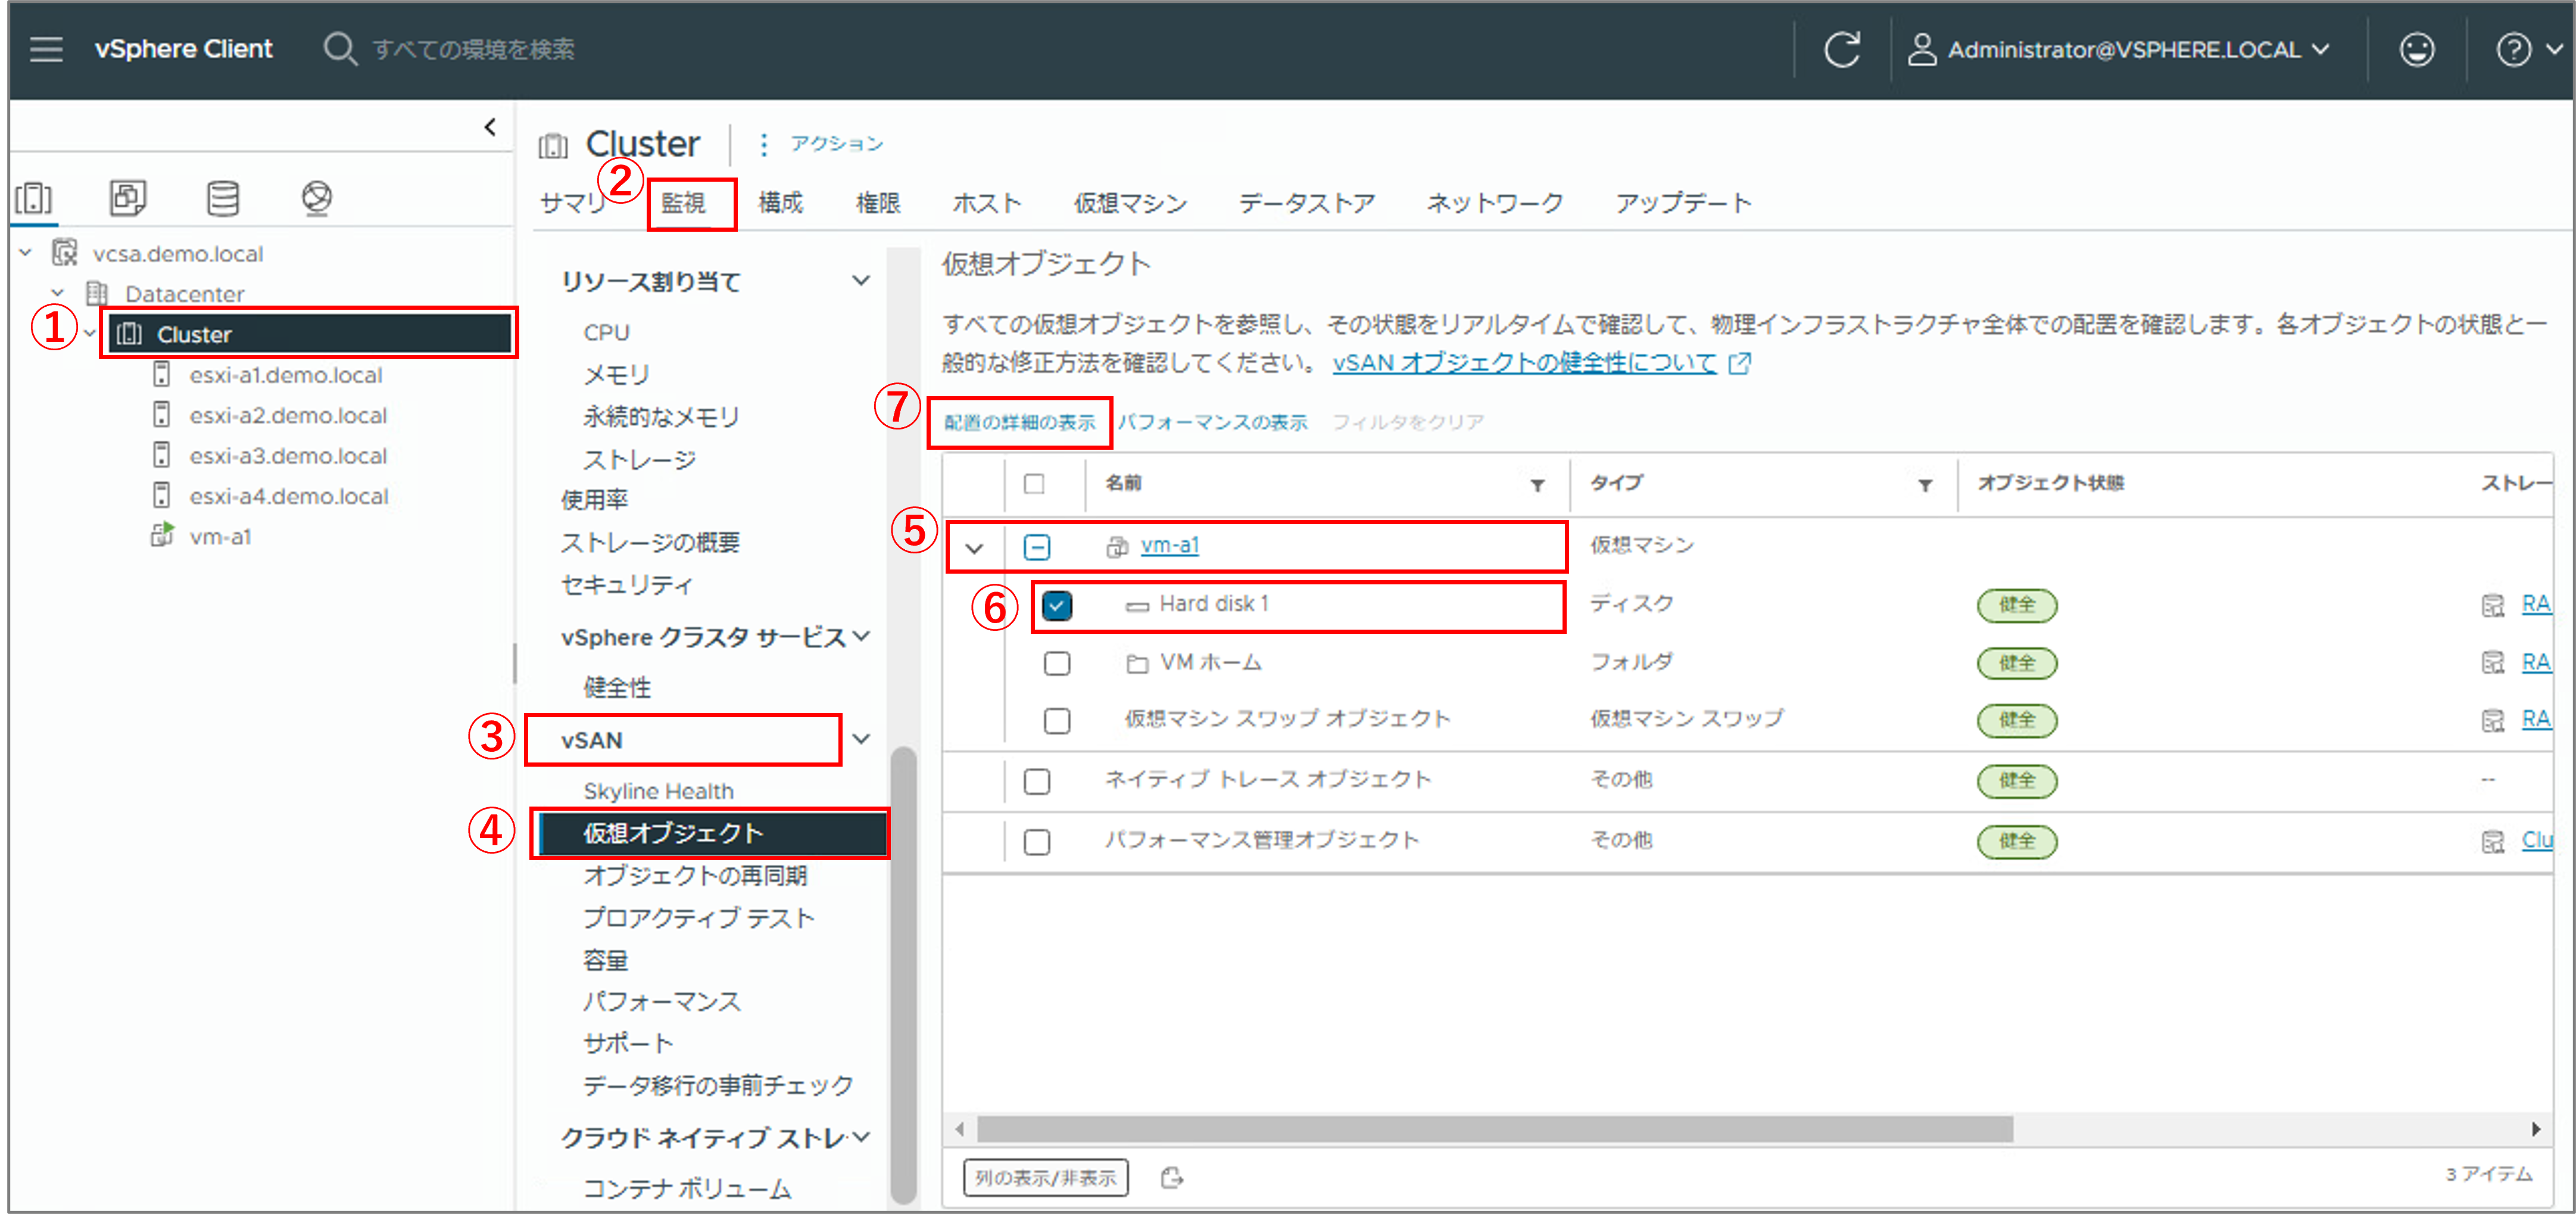Image resolution: width=2576 pixels, height=1214 pixels.
Task: Refresh the vSphere Client view
Action: tap(1841, 49)
